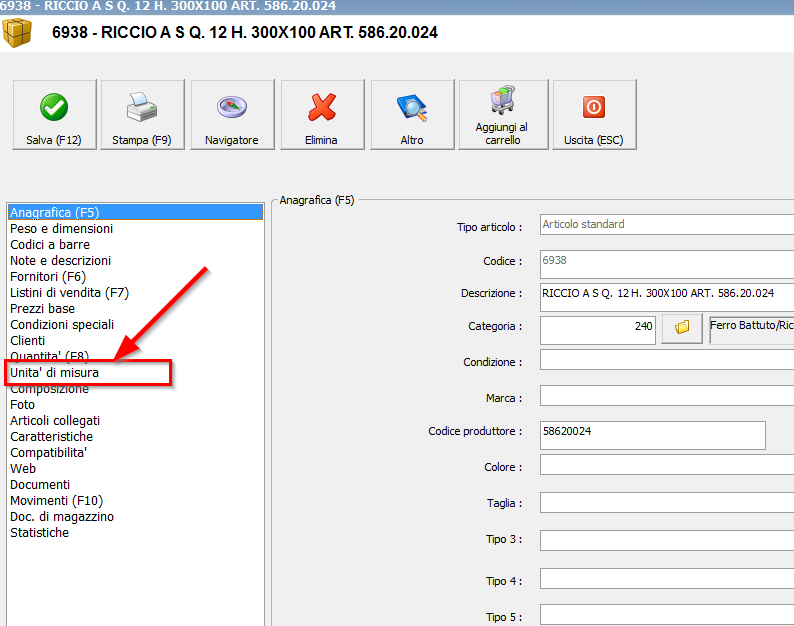The width and height of the screenshot is (794, 626).
Task: Click the Uscita (ESC) power button
Action: (x=594, y=114)
